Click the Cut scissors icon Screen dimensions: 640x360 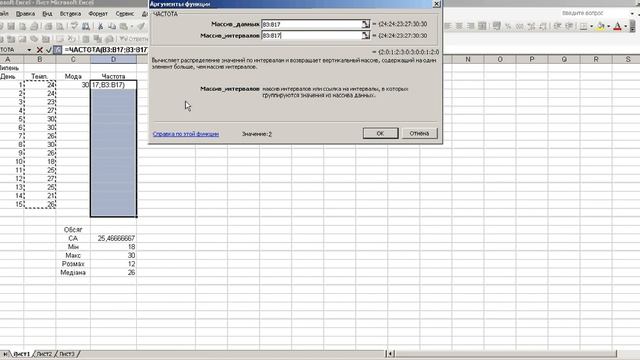[x=100, y=26]
